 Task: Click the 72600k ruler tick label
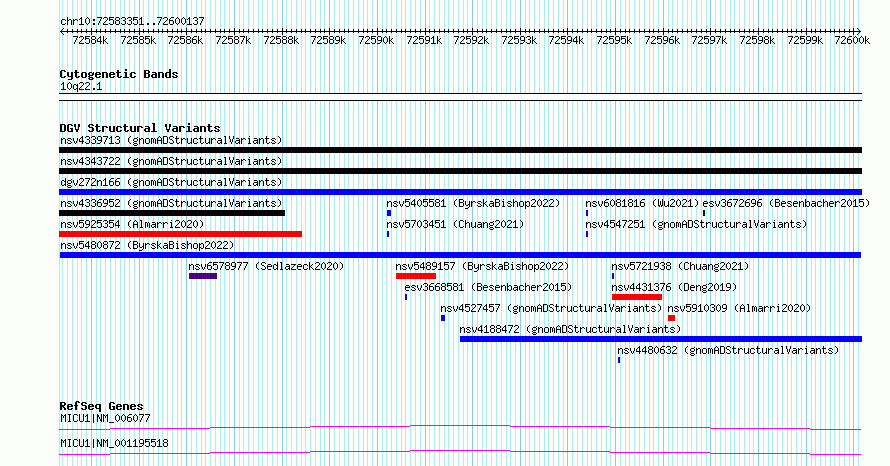[x=852, y=40]
